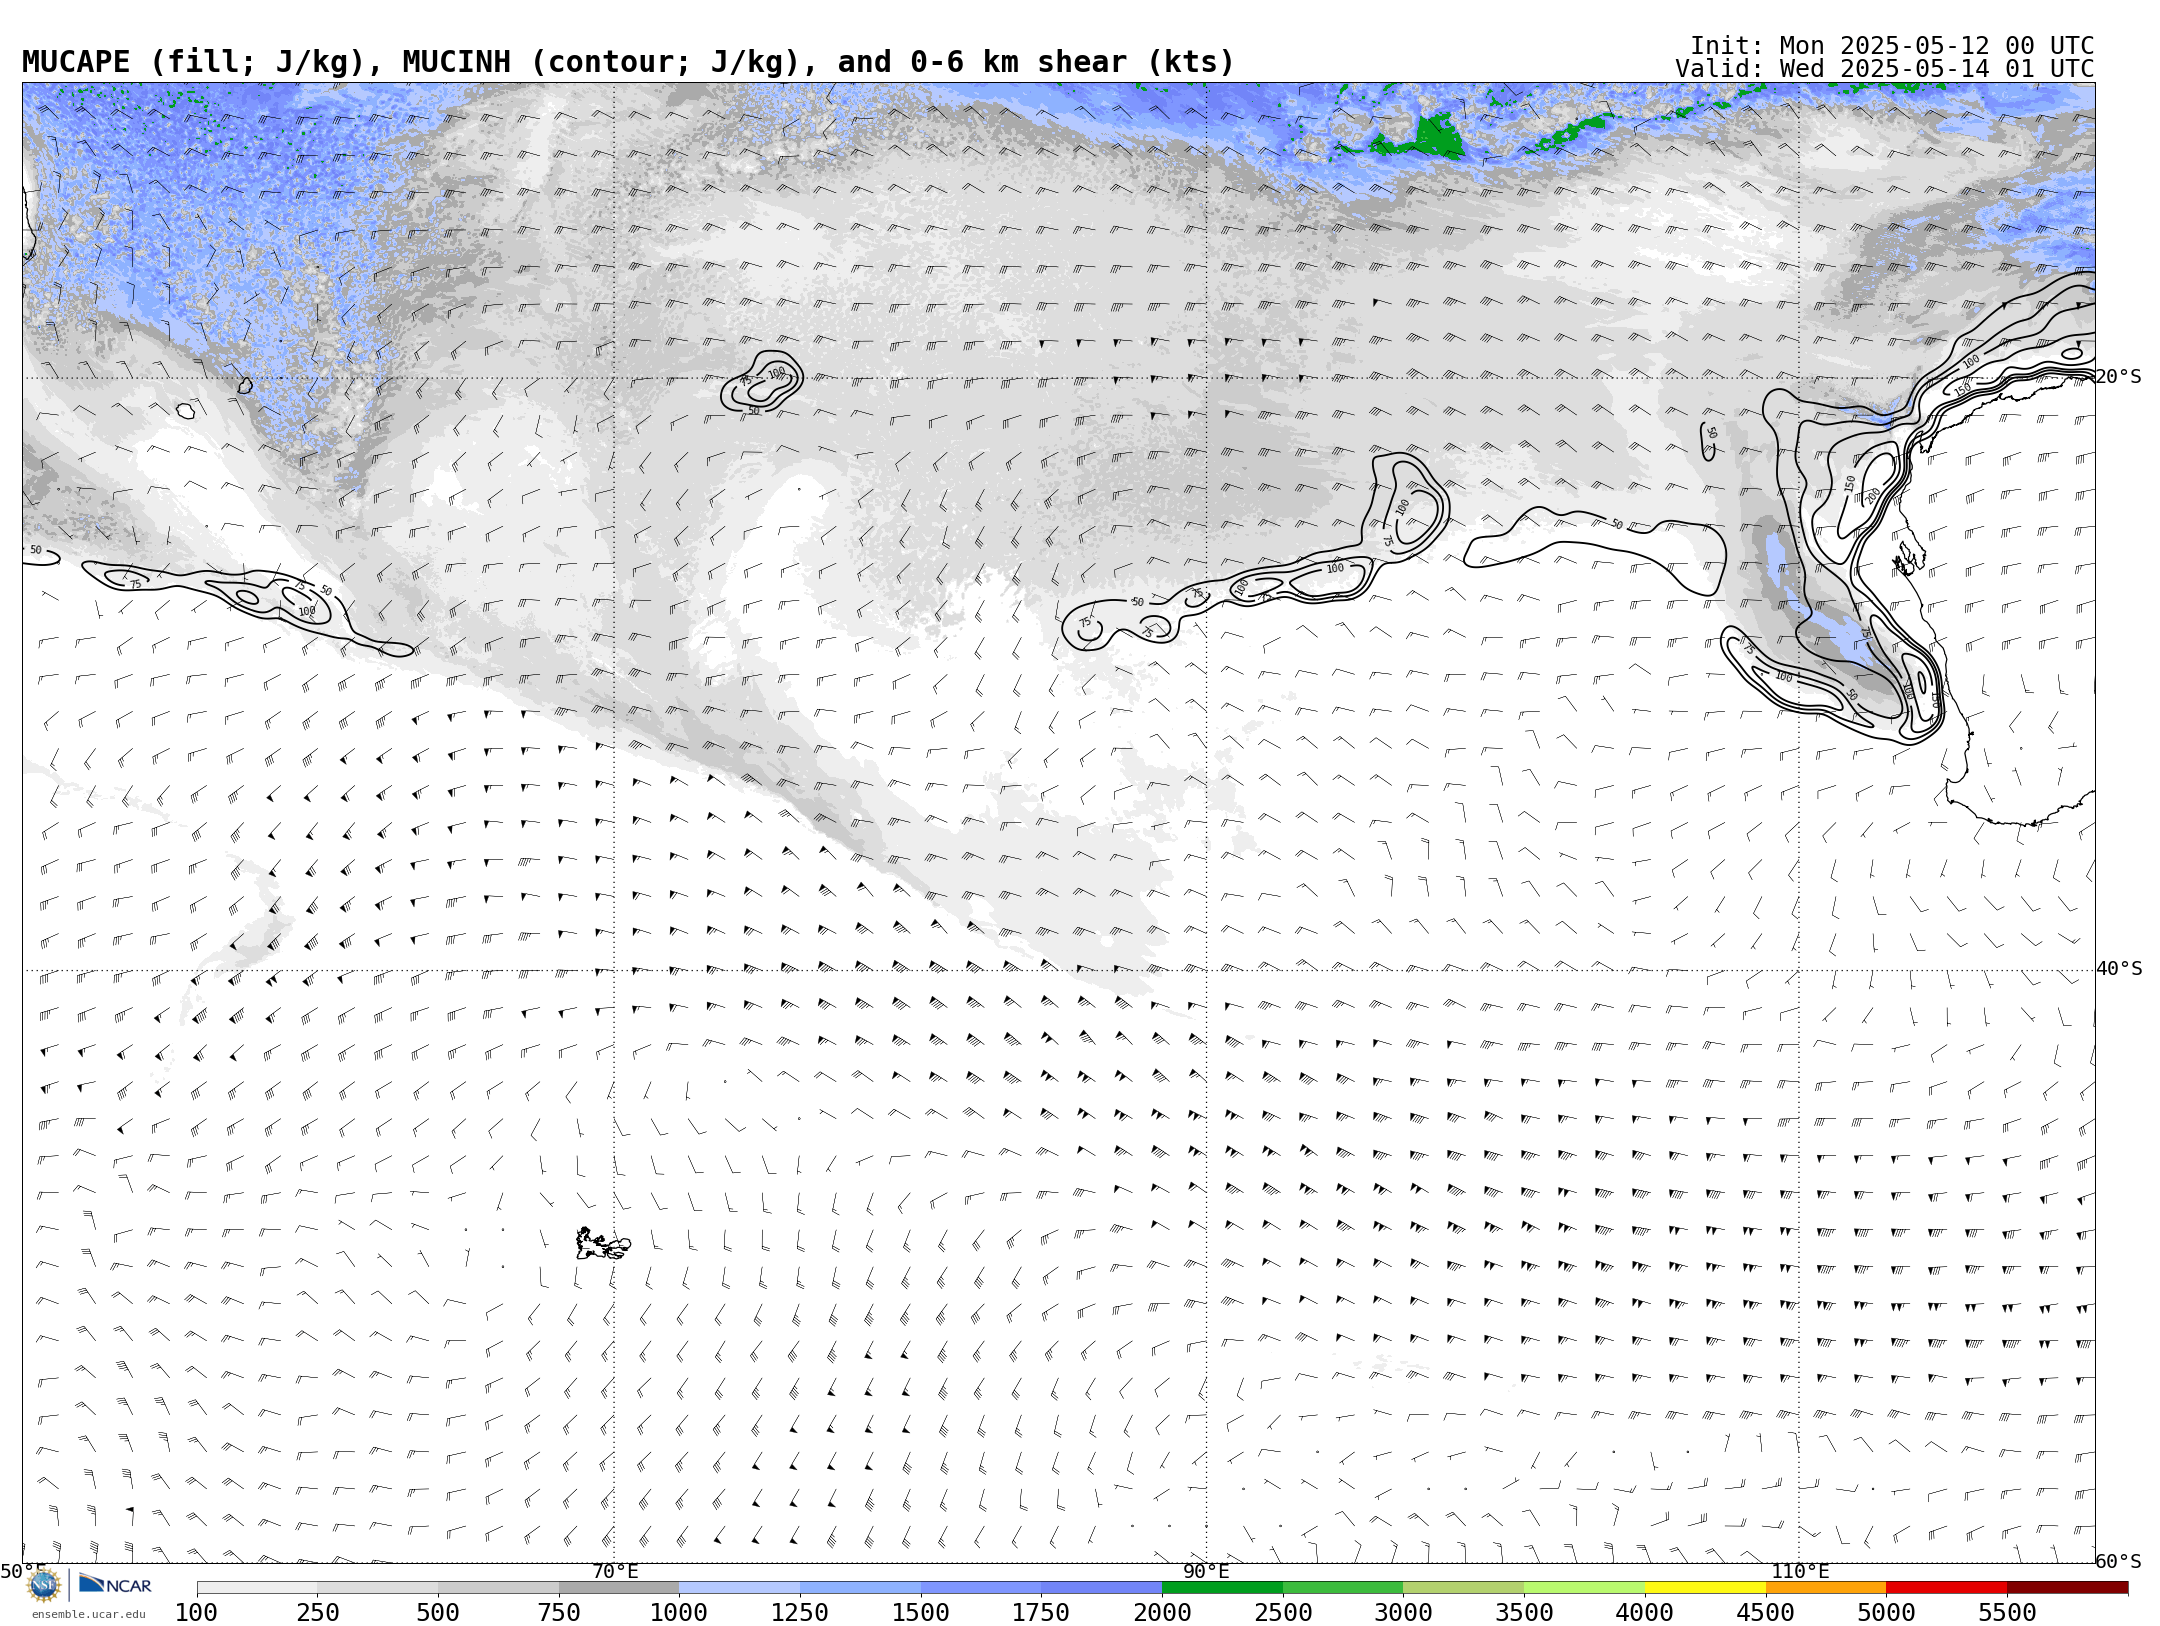The height and width of the screenshot is (1626, 2160).
Task: Click the 90°E longitude label
Action: point(1206,1571)
